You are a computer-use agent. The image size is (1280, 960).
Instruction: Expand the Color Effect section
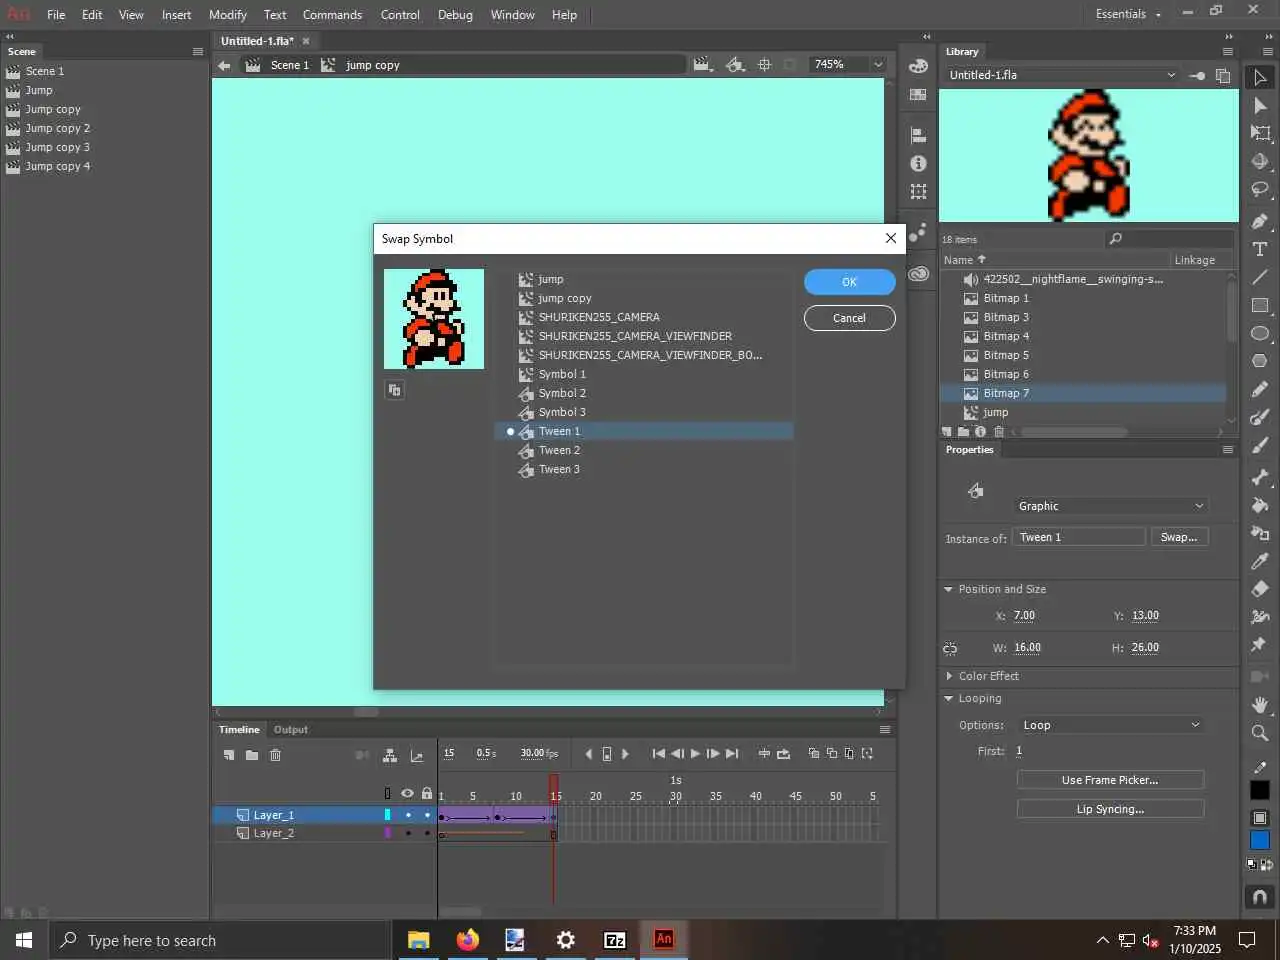point(948,676)
